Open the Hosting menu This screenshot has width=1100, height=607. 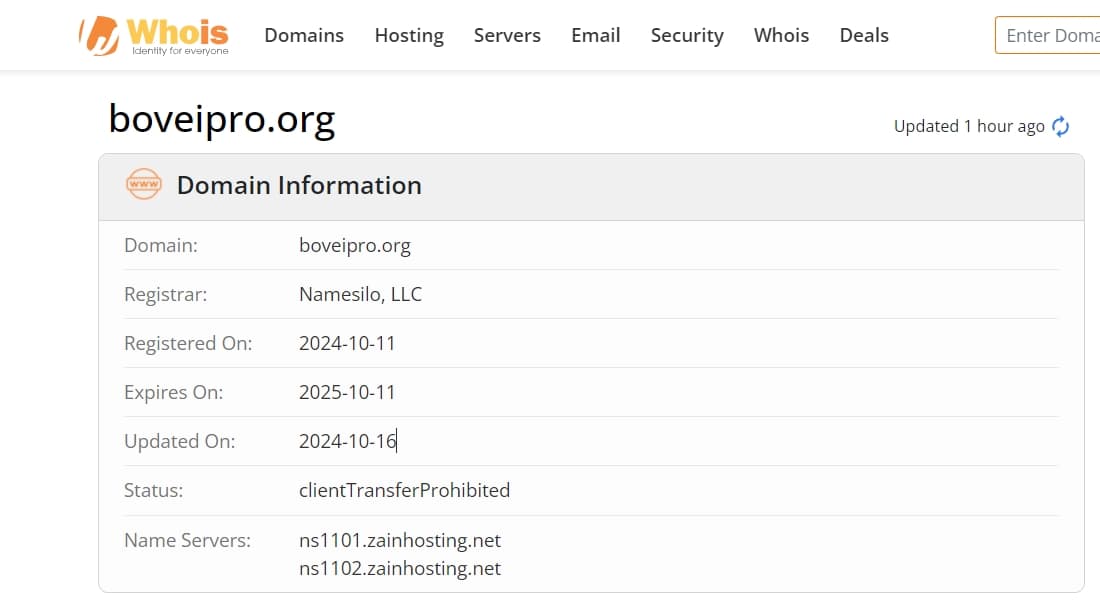[x=409, y=35]
